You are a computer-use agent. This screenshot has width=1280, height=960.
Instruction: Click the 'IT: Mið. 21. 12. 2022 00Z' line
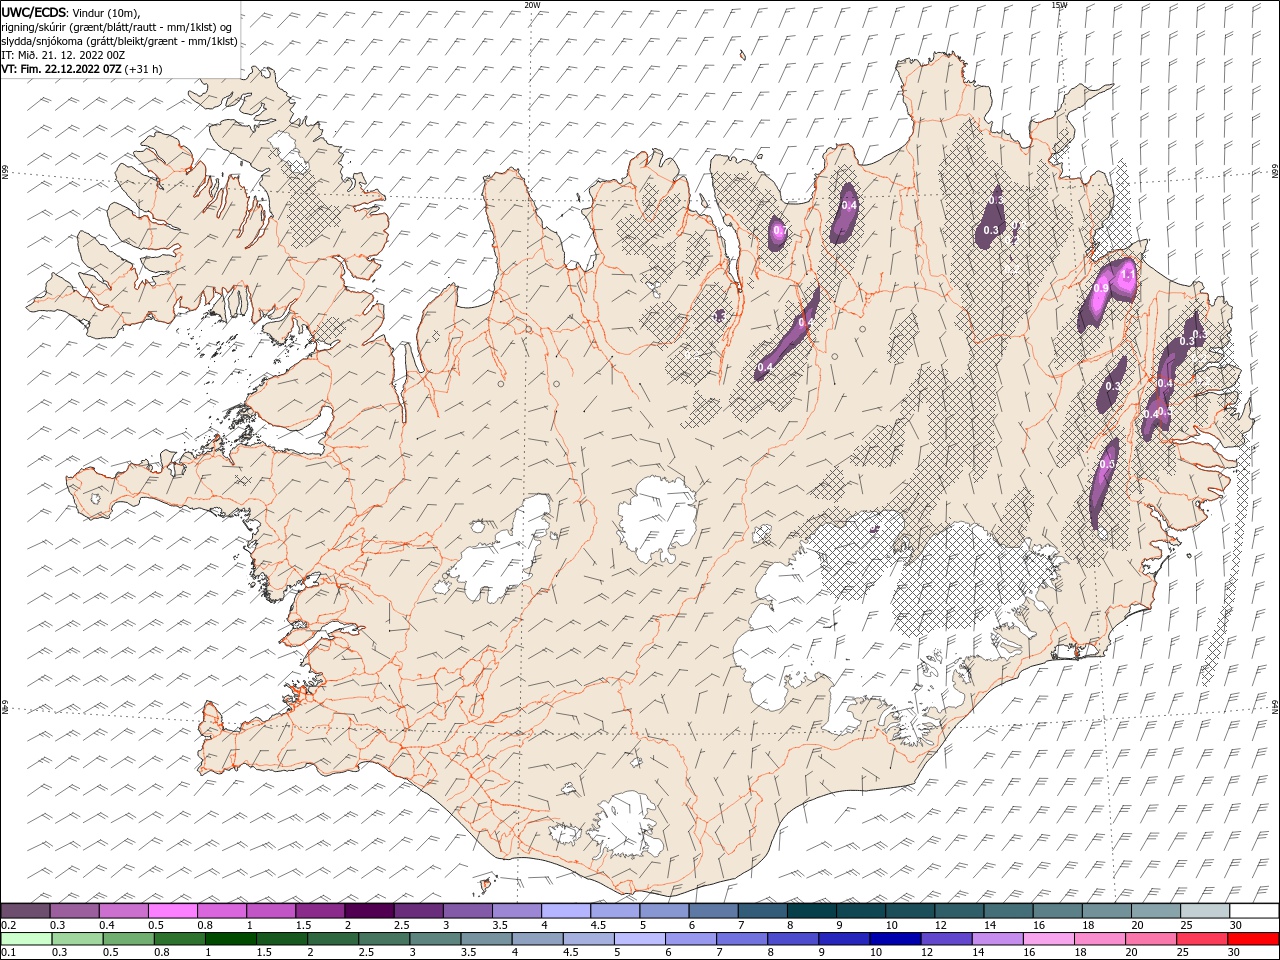click(63, 55)
